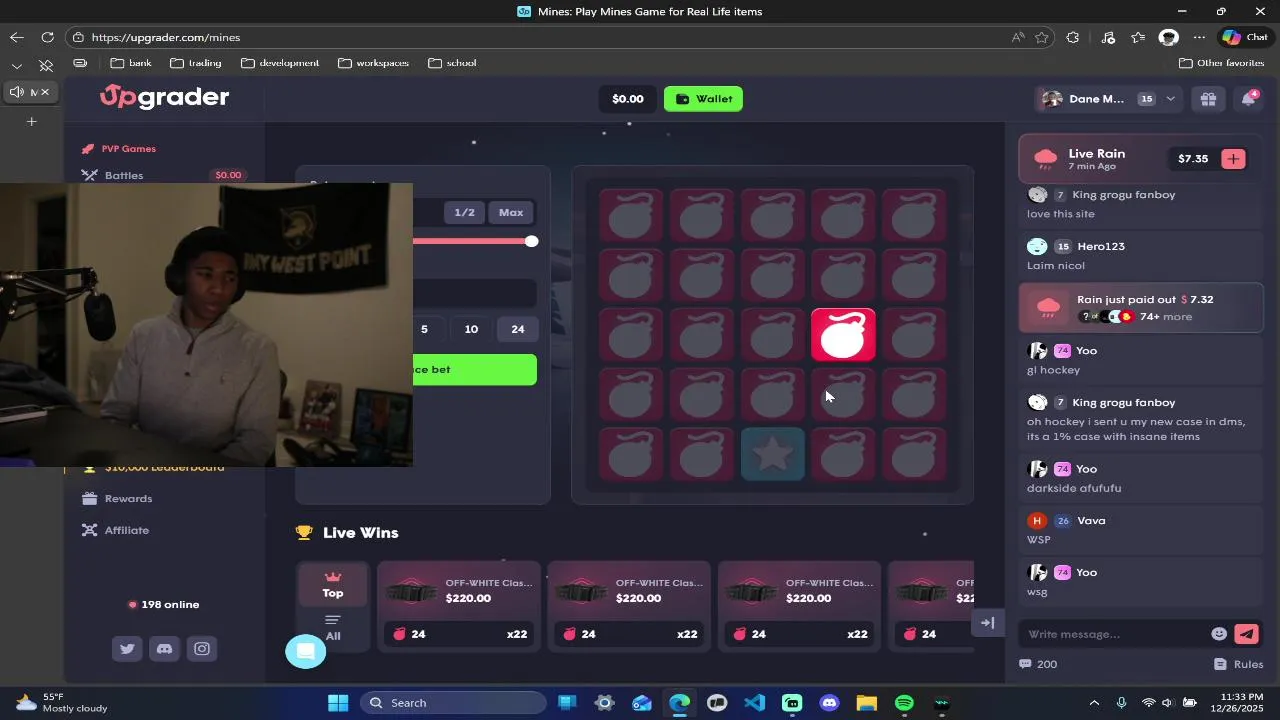Tip the Live Rain with plus button

click(x=1233, y=159)
